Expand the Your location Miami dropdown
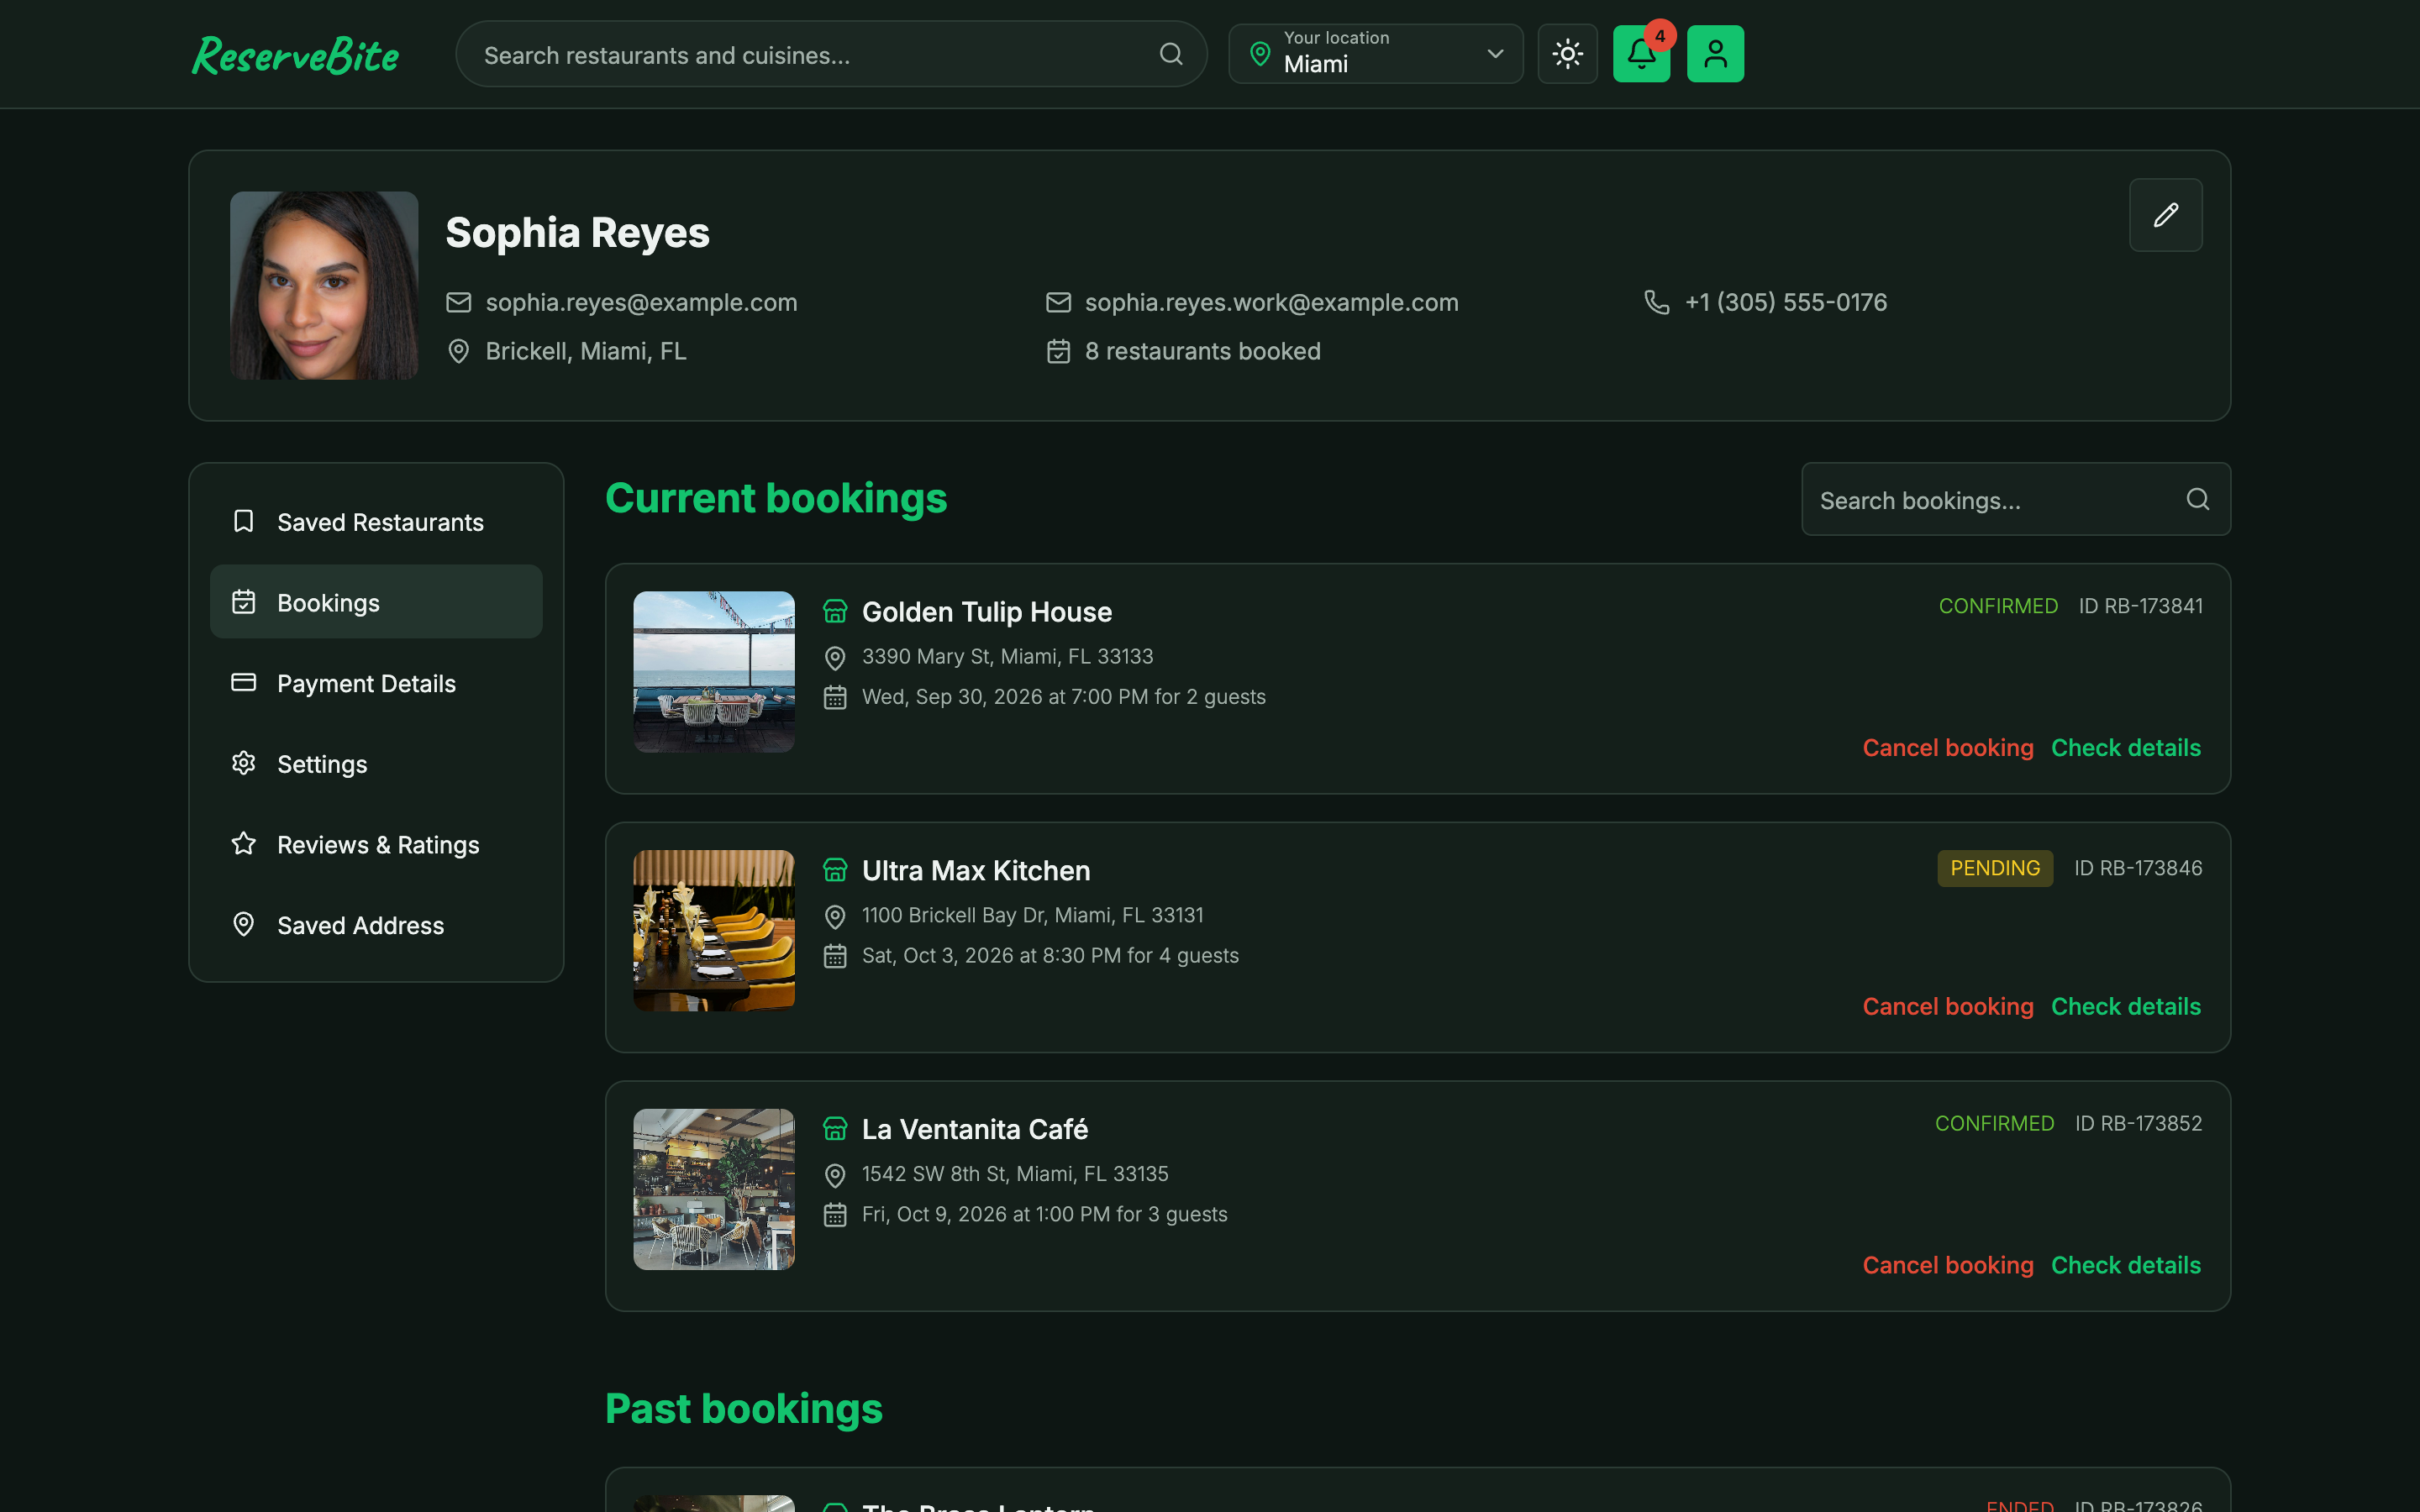Image resolution: width=2420 pixels, height=1512 pixels. click(1375, 54)
